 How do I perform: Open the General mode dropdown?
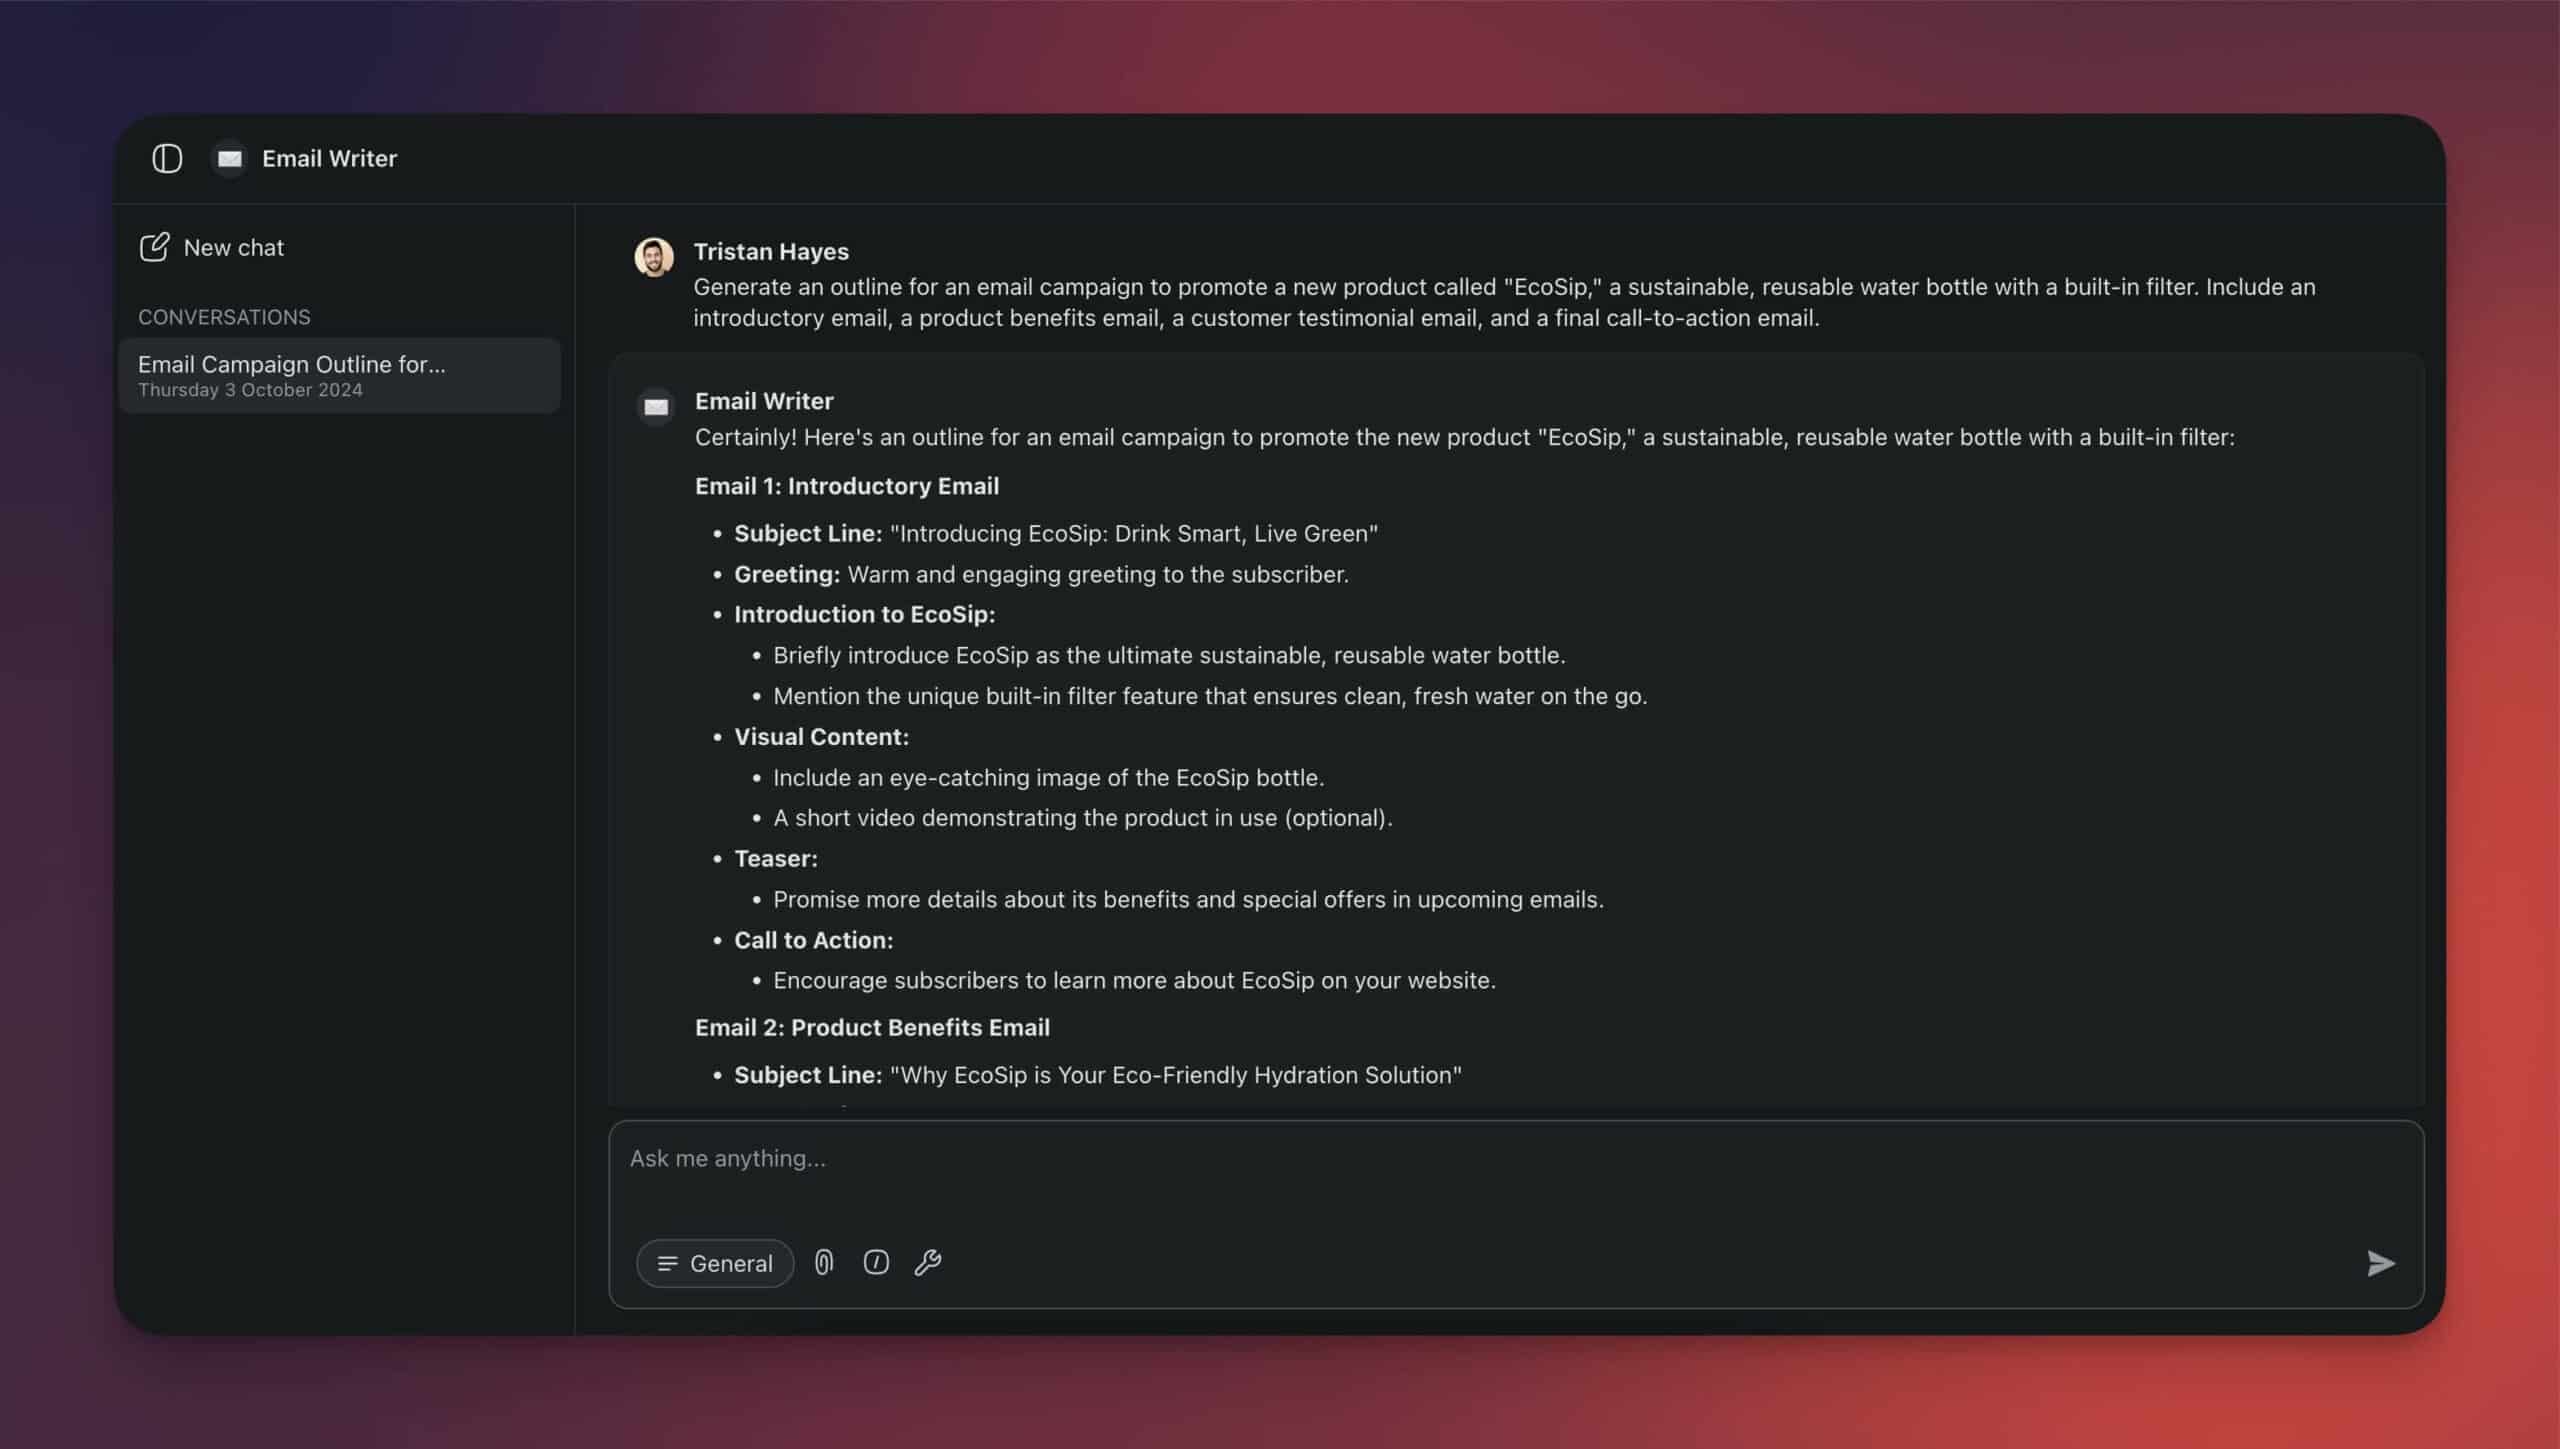(x=715, y=1263)
